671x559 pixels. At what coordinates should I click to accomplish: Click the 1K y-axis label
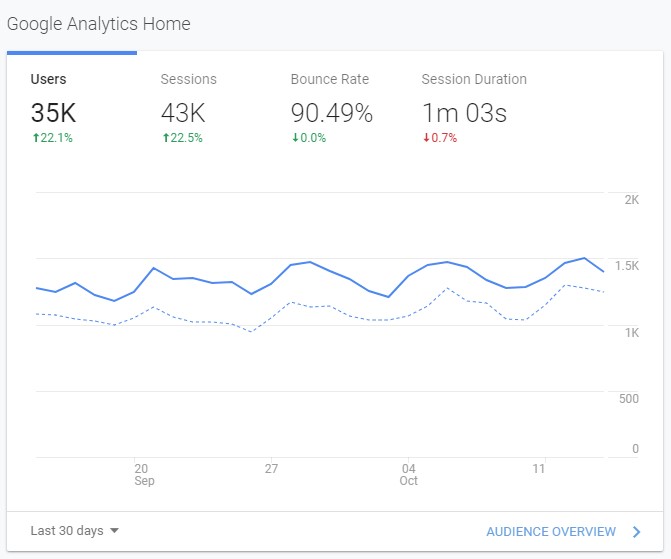tap(632, 333)
